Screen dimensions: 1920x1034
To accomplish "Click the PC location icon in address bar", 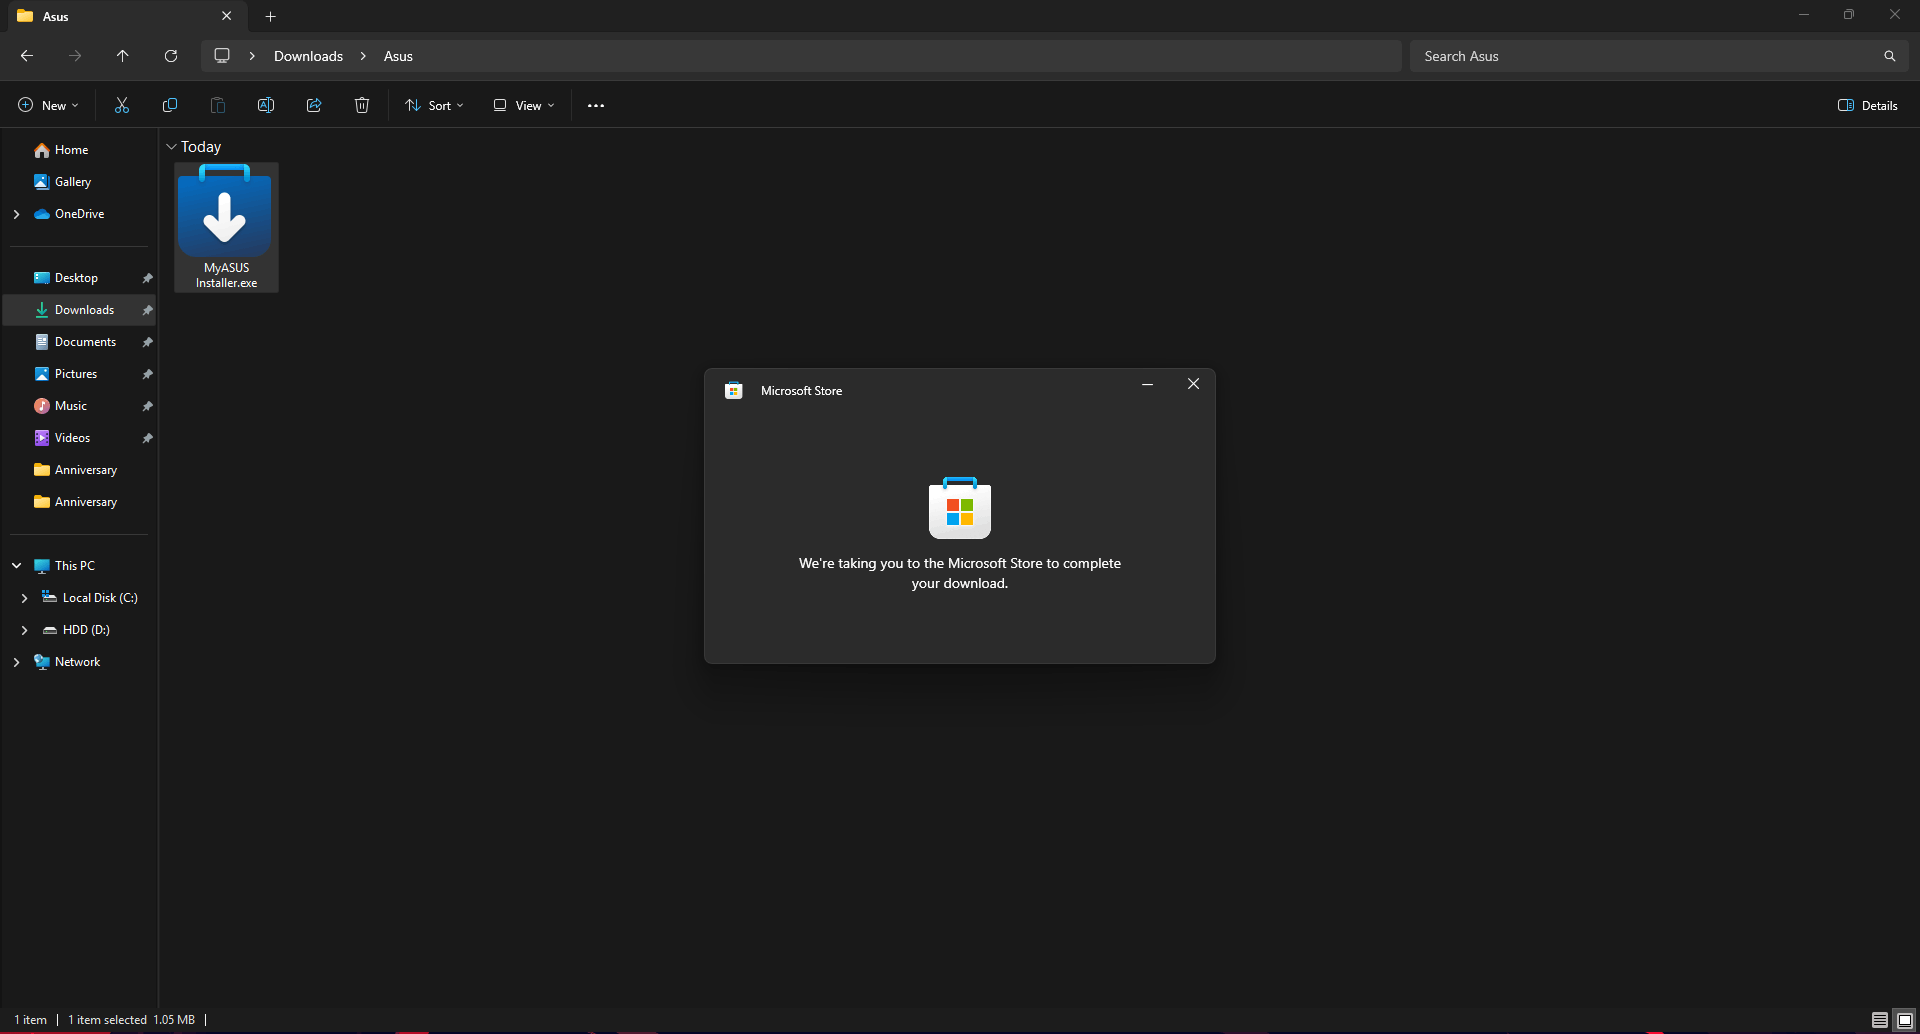I will [x=222, y=56].
